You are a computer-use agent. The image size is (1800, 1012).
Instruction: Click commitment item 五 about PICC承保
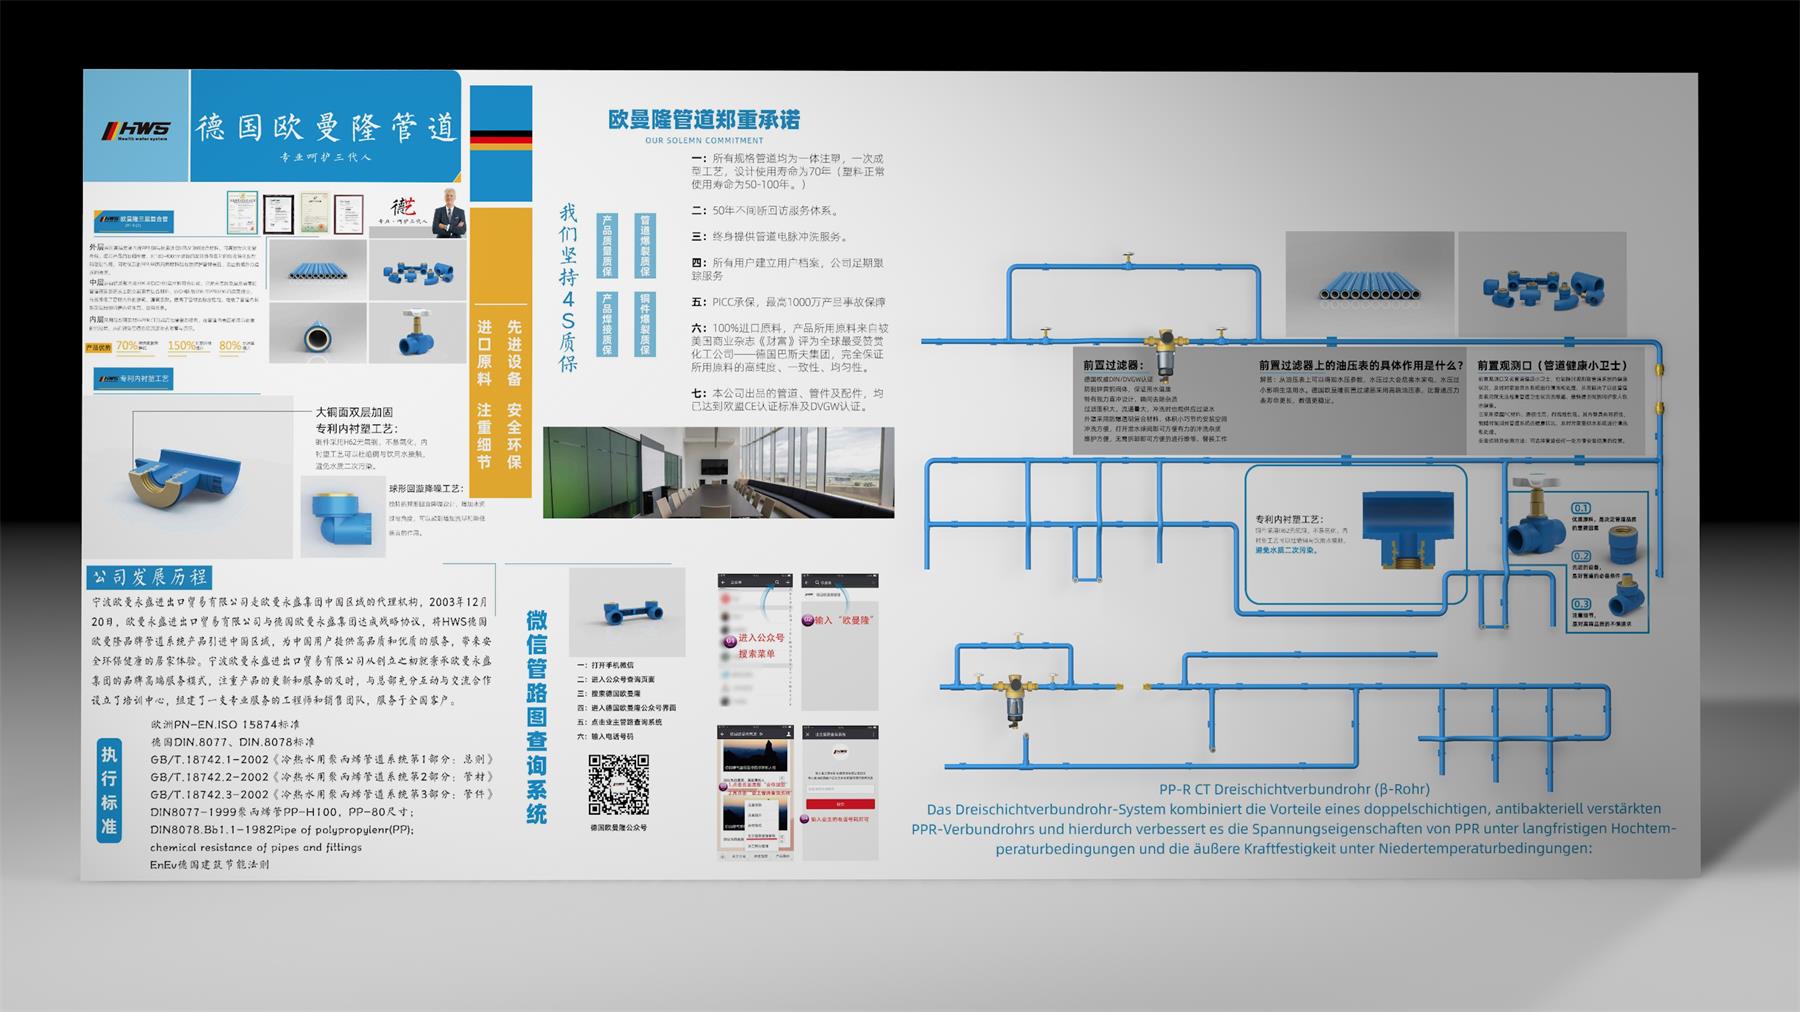pyautogui.click(x=788, y=302)
